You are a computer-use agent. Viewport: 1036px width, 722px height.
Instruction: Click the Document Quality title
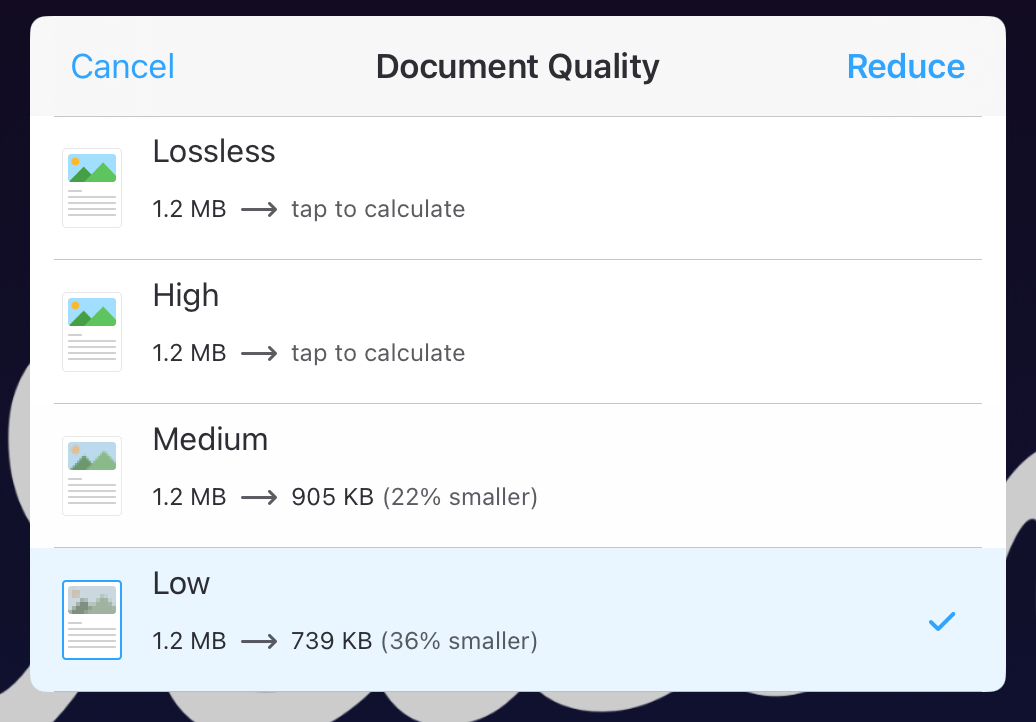coord(518,67)
